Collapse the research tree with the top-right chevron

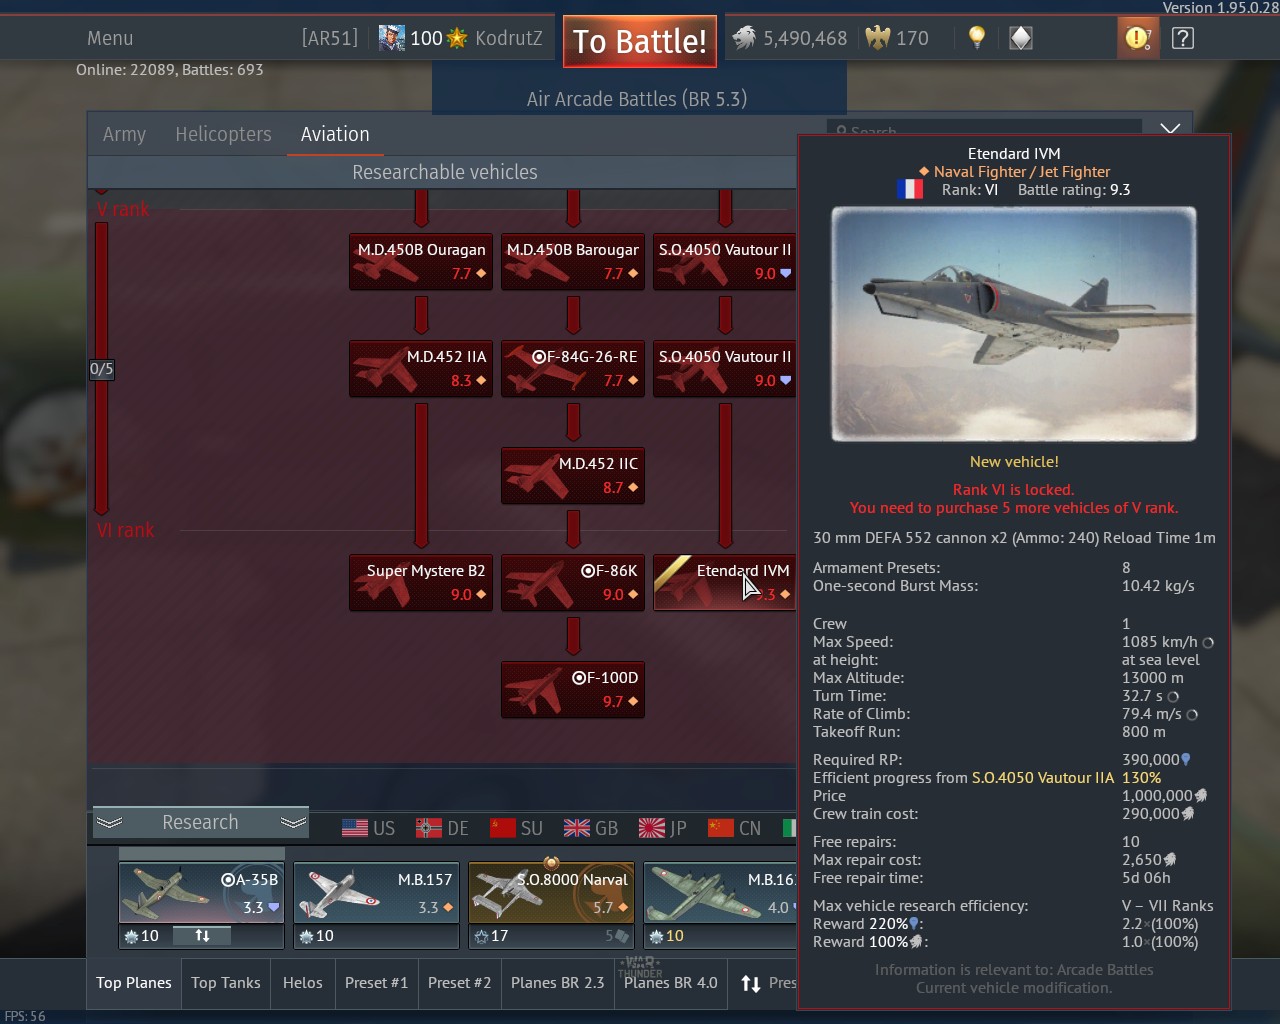click(1170, 129)
